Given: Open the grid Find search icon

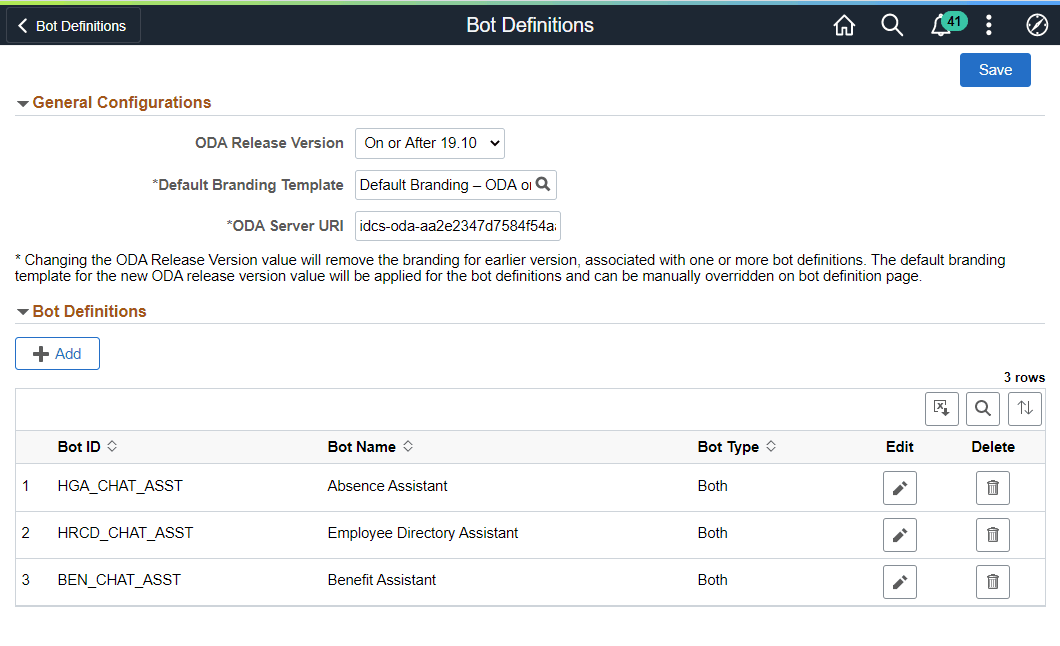Looking at the screenshot, I should pyautogui.click(x=982, y=408).
